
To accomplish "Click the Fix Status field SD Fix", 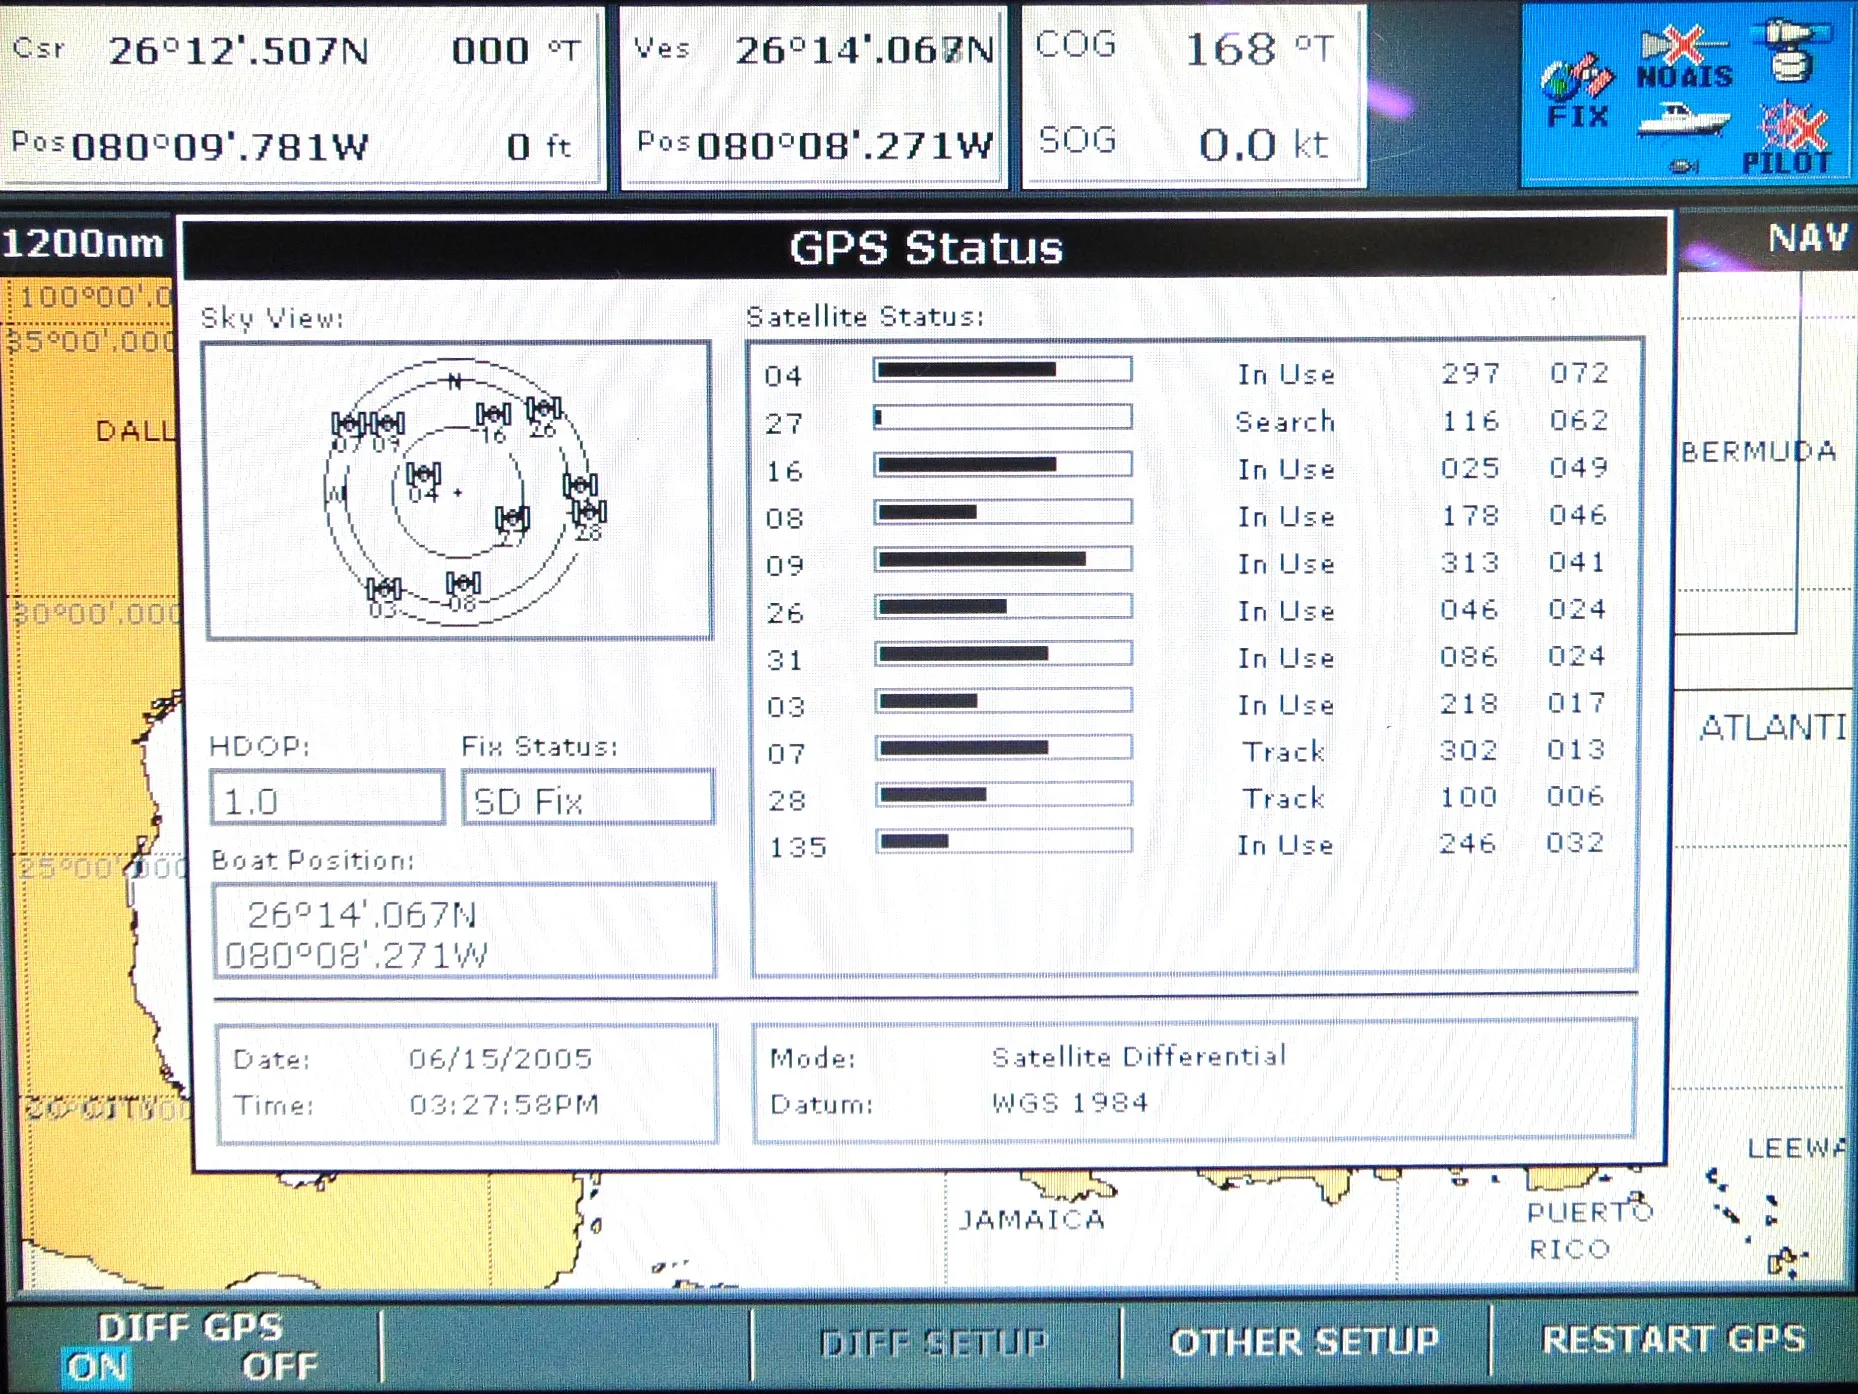I will coord(588,798).
